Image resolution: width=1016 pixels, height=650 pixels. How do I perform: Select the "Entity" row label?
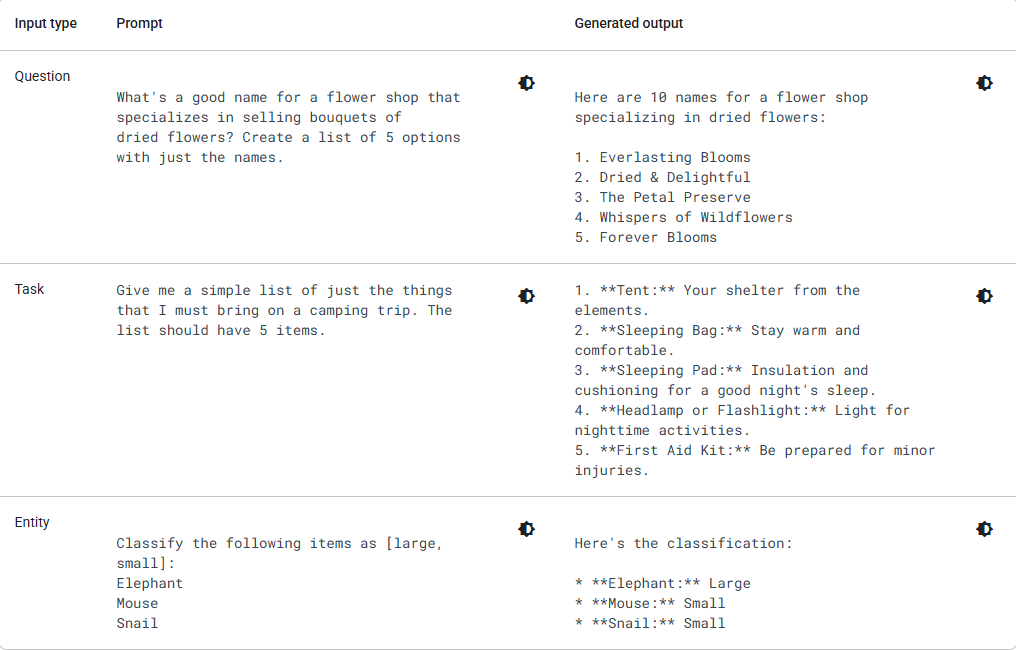[x=32, y=522]
